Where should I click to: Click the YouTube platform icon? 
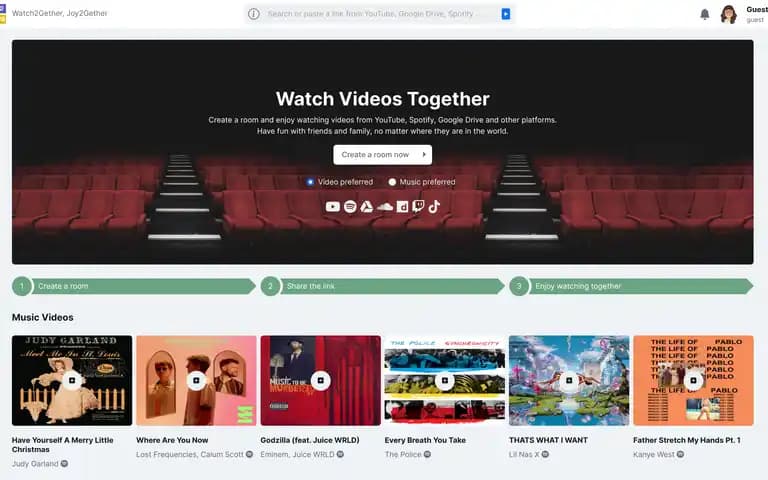point(333,207)
